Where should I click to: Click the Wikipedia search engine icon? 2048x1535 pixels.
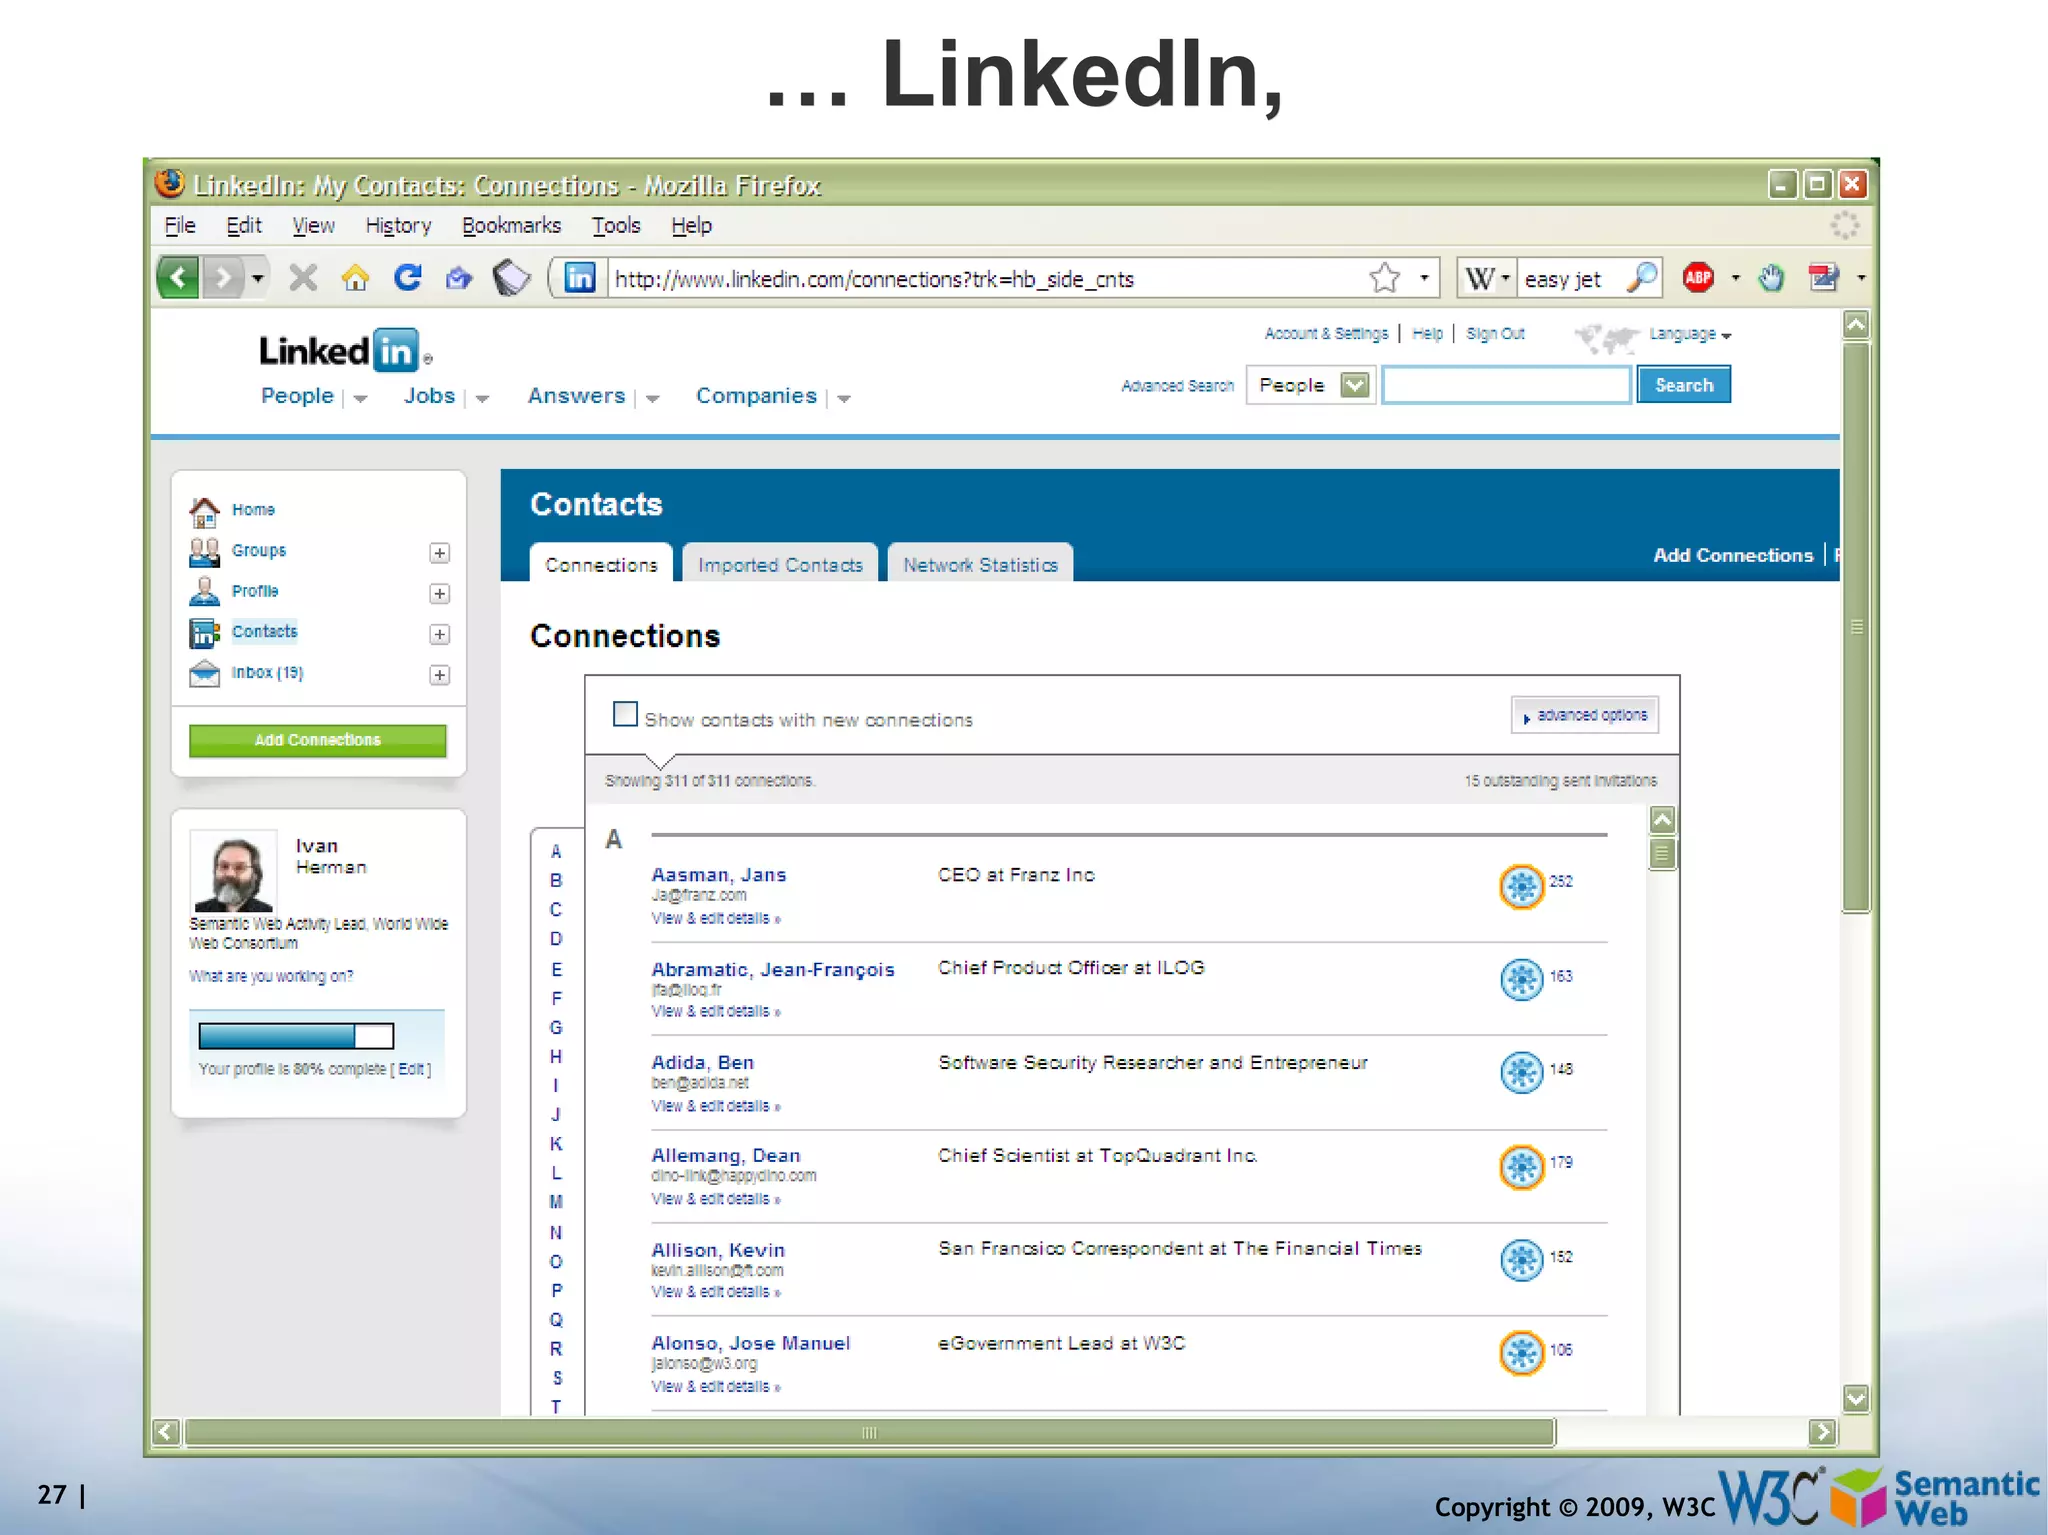[1479, 279]
